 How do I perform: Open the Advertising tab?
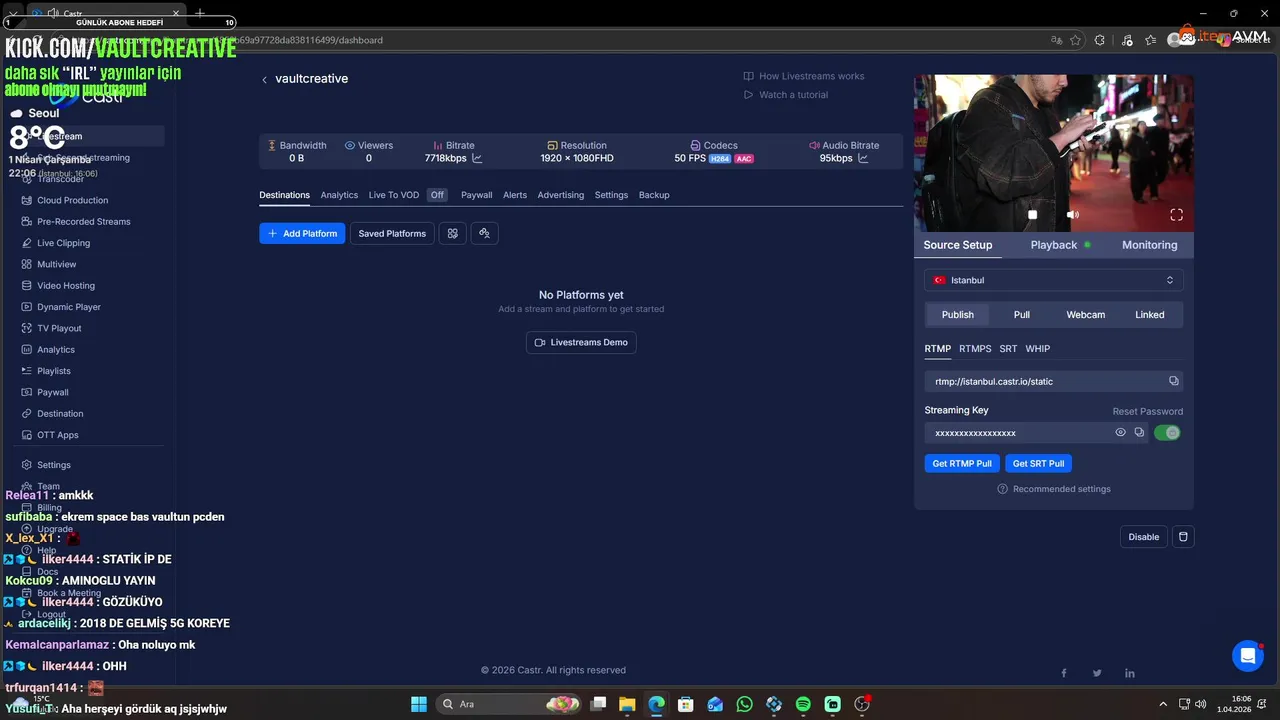(560, 195)
